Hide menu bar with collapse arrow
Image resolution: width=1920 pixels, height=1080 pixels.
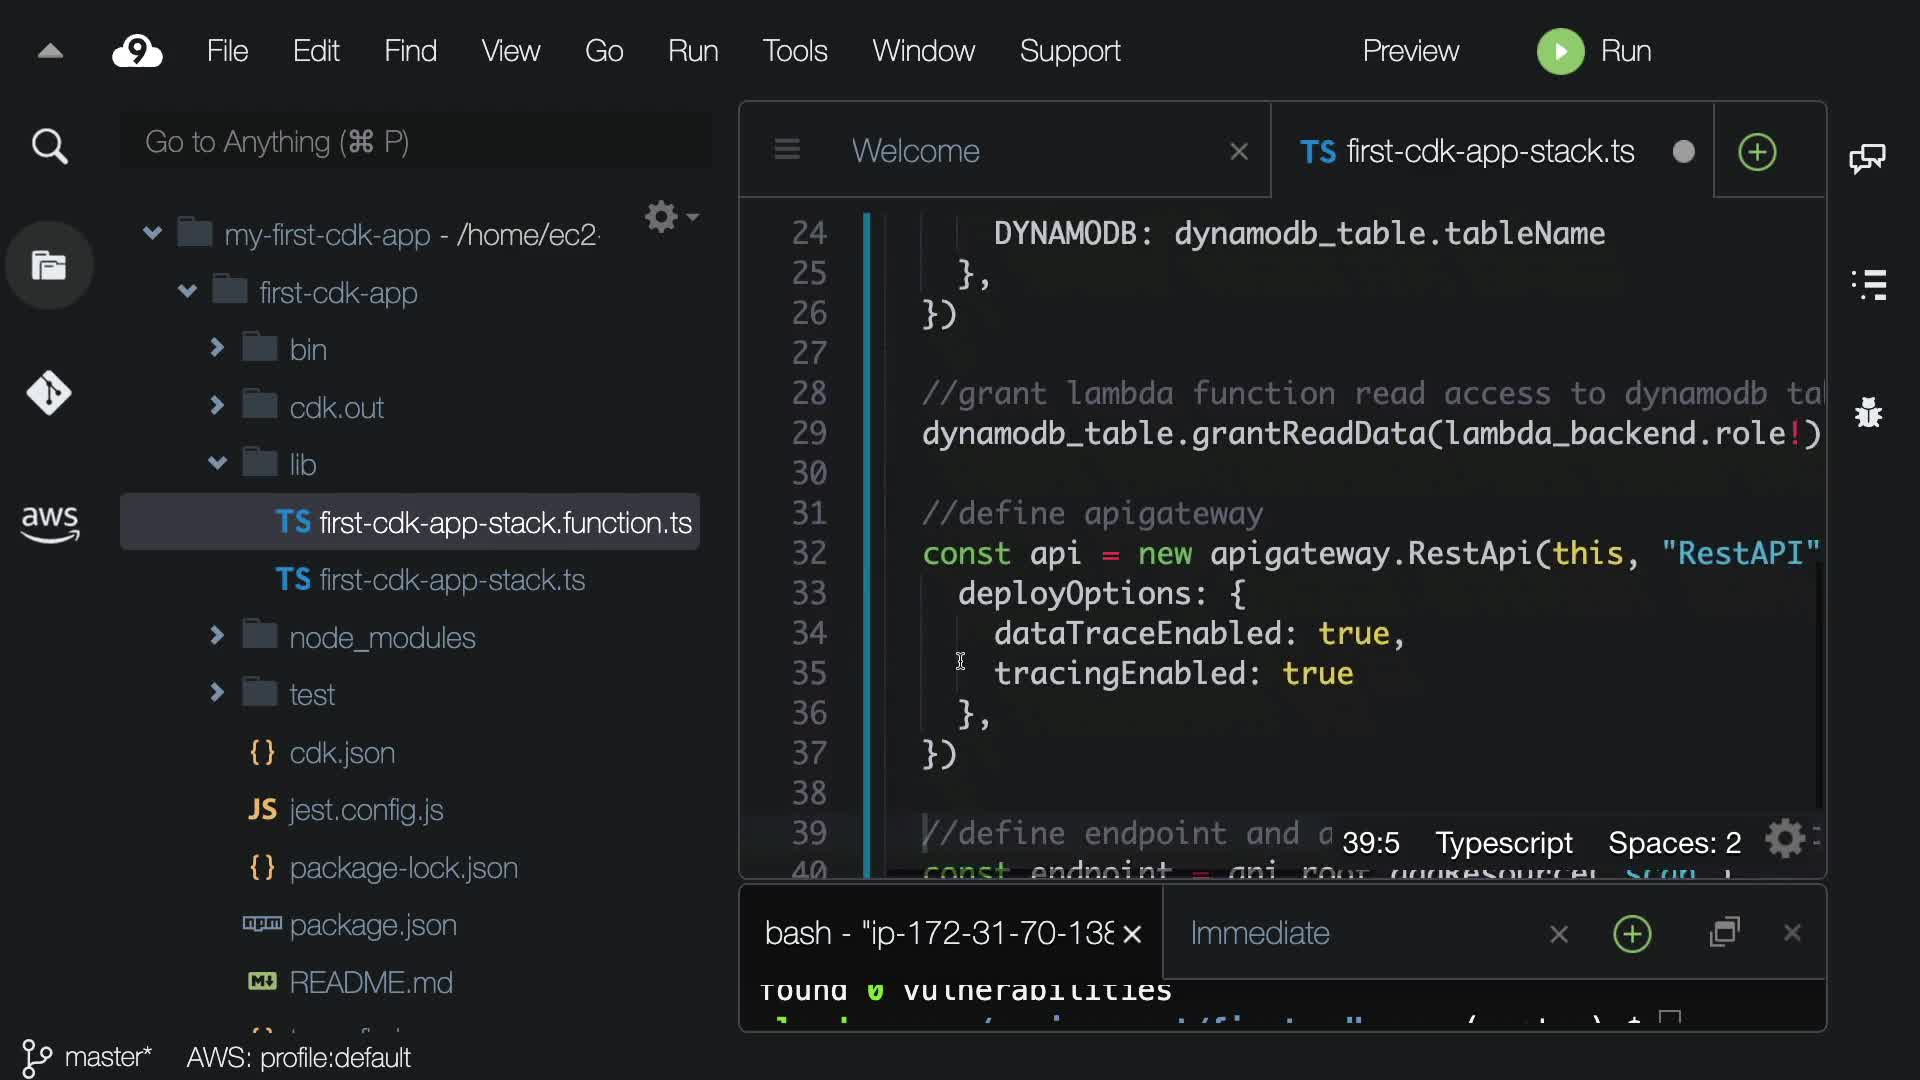(x=50, y=51)
